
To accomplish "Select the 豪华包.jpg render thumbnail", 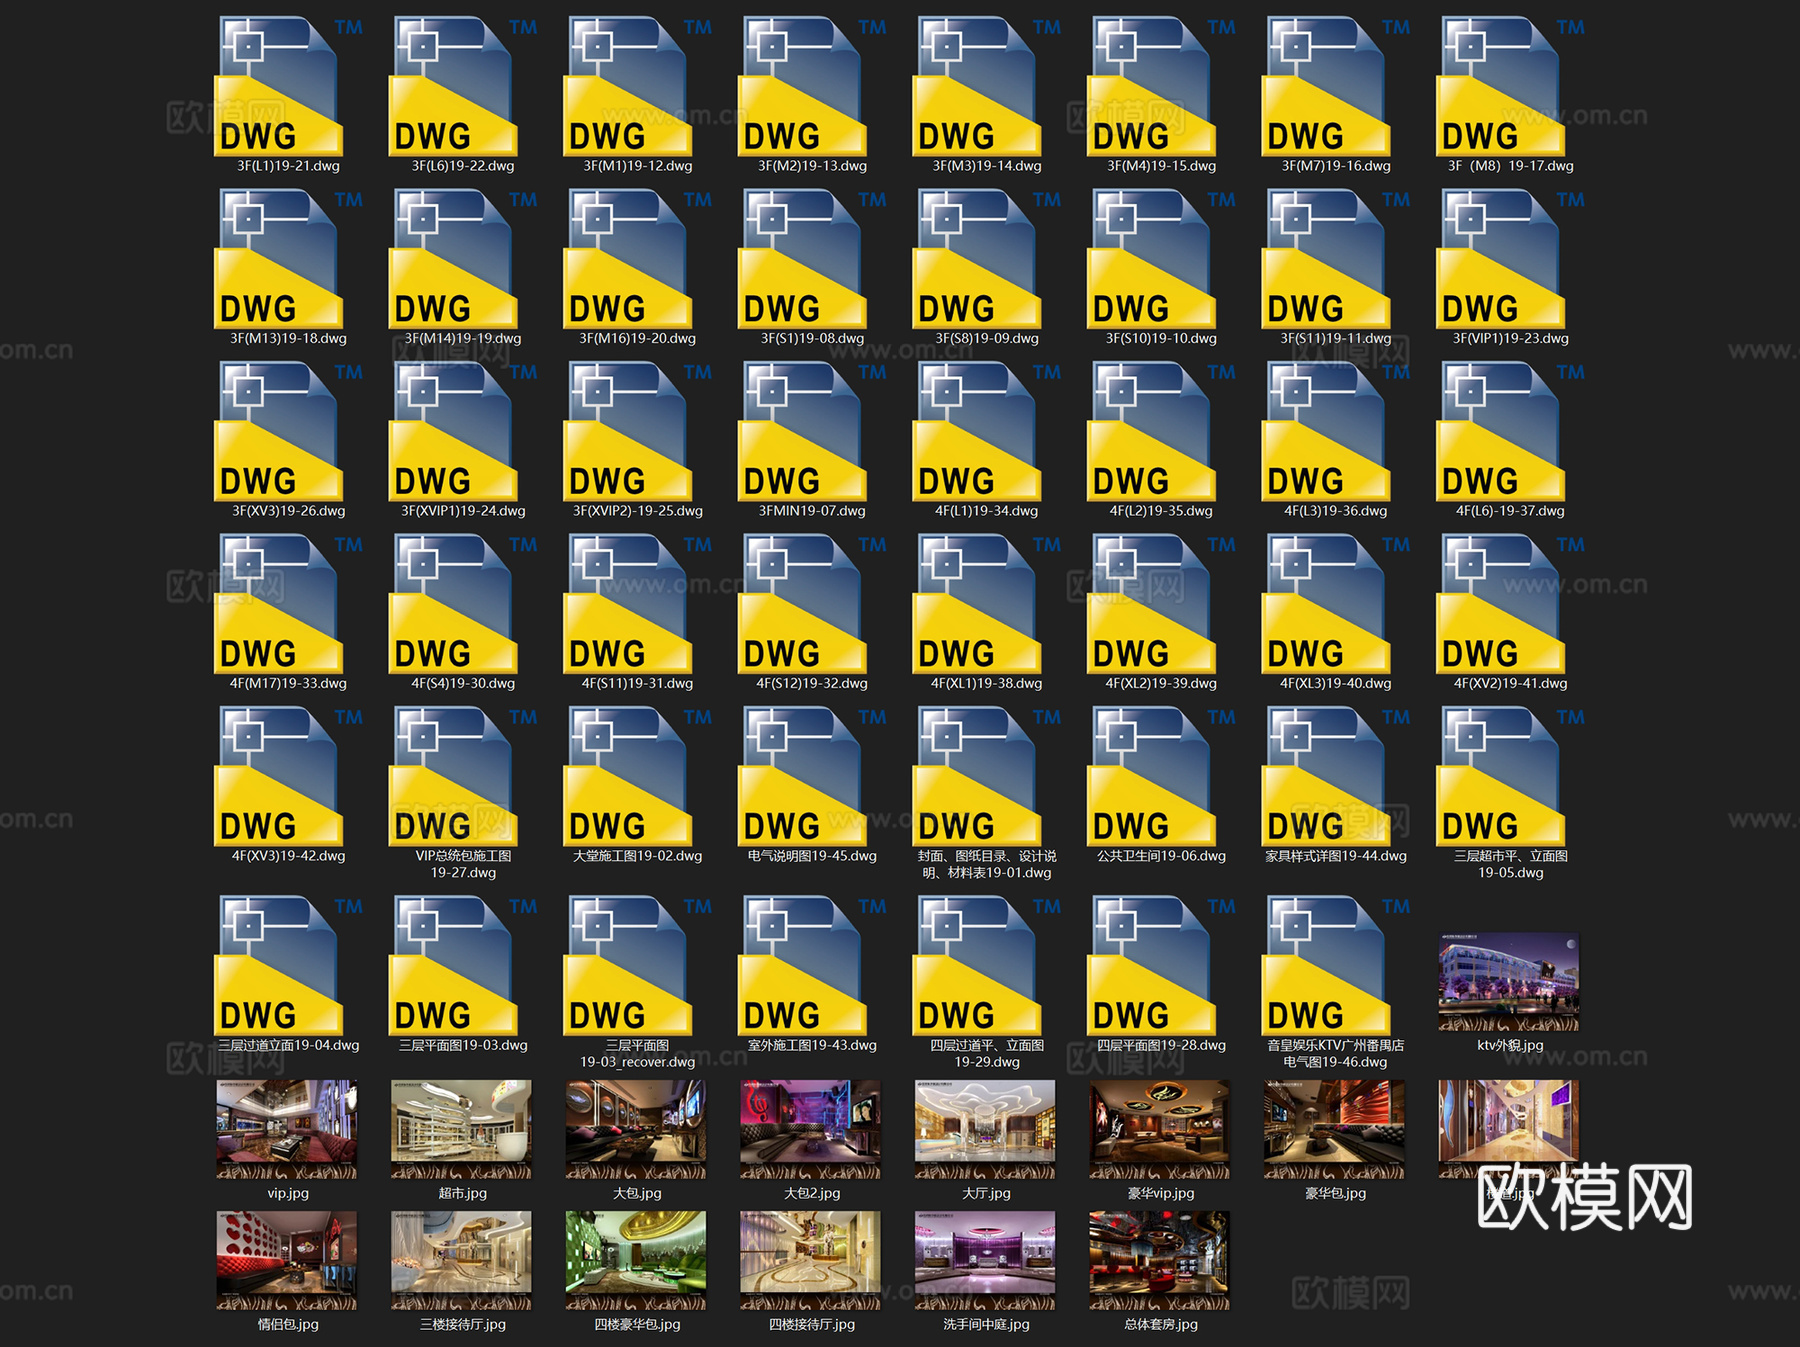I will (x=1334, y=1130).
